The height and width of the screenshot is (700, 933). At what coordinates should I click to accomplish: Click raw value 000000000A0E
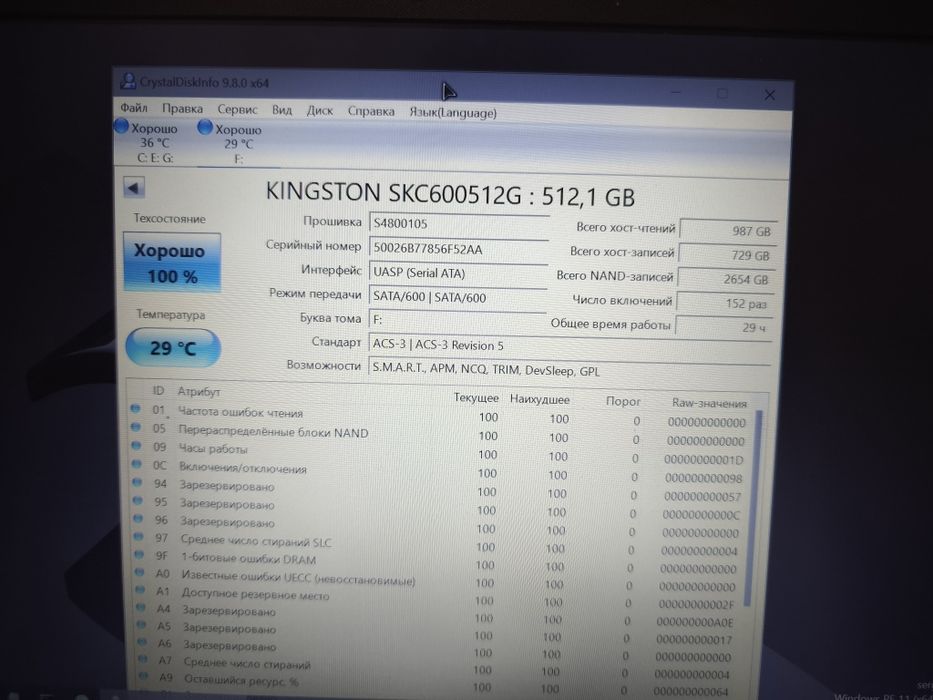[x=695, y=622]
